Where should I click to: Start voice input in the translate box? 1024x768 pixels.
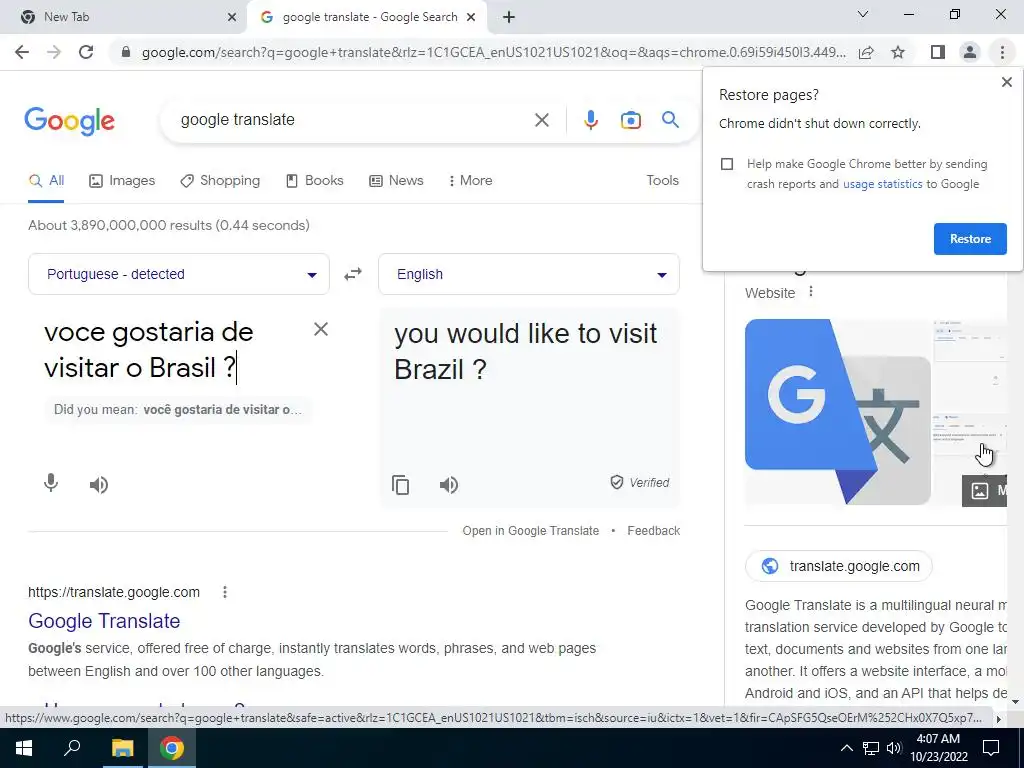tap(51, 483)
